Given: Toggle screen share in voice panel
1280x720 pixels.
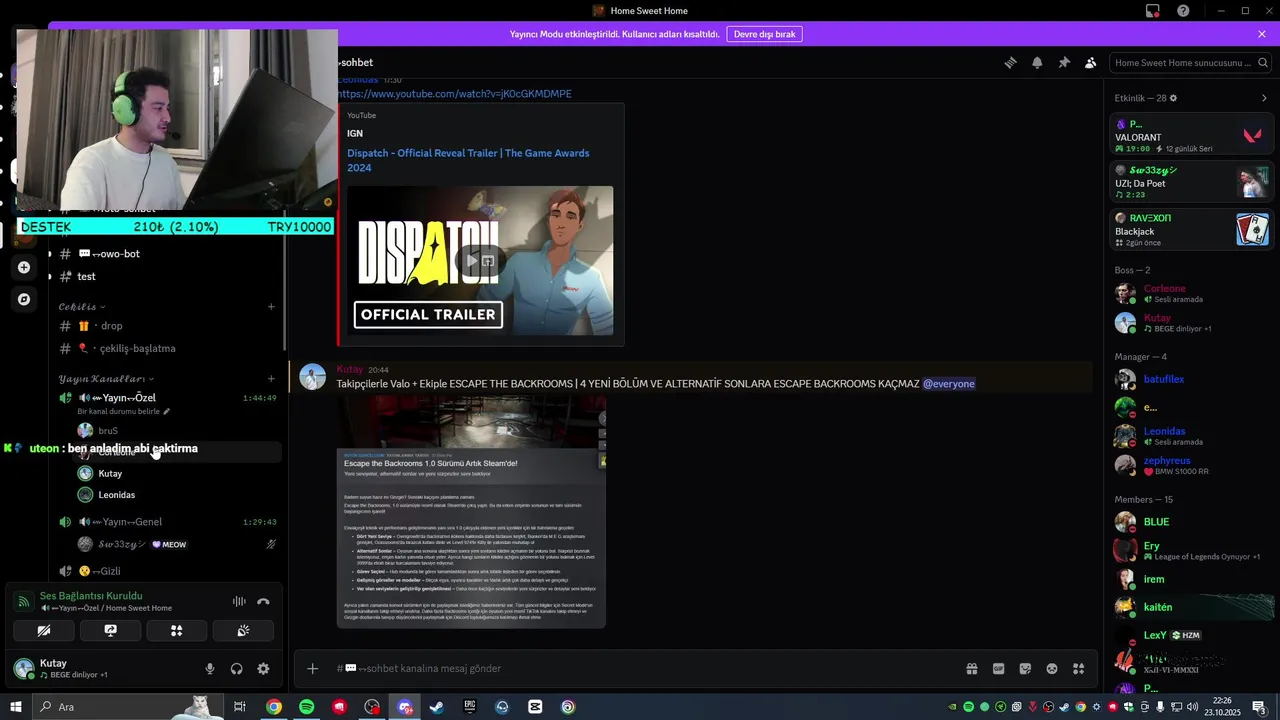Looking at the screenshot, I should [110, 631].
